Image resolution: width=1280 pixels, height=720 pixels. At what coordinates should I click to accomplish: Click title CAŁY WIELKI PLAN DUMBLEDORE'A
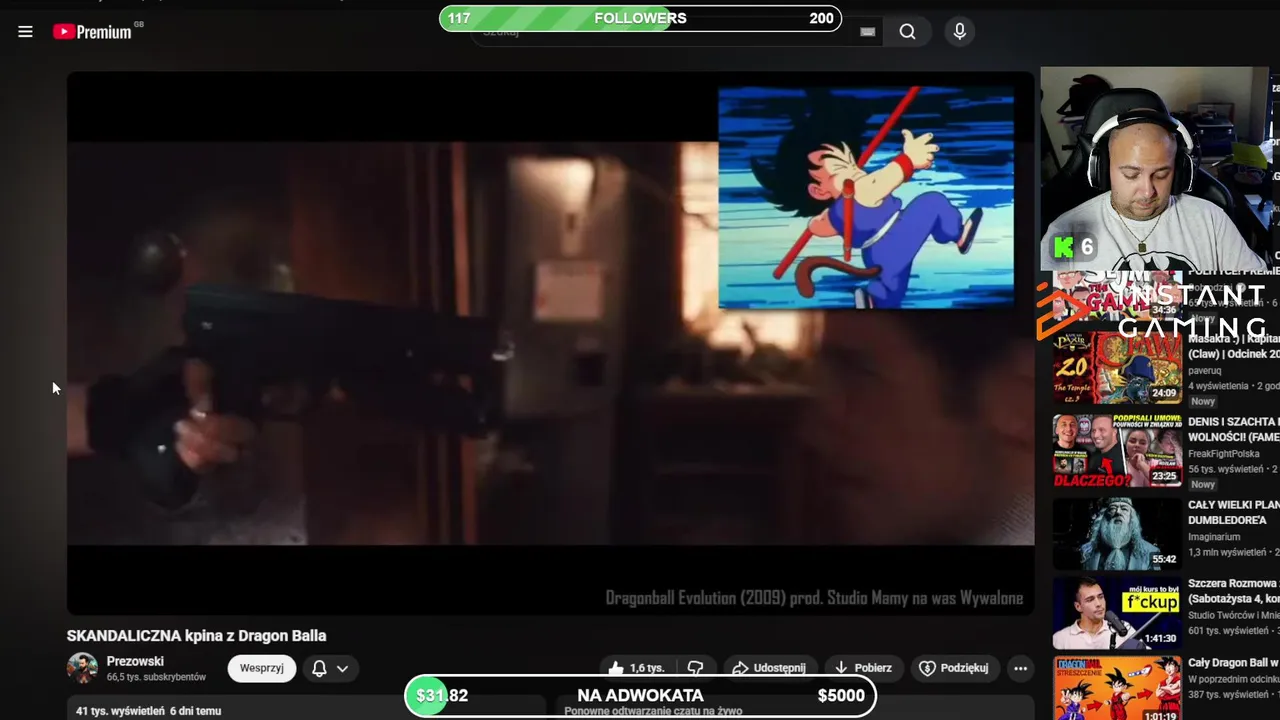[x=1233, y=513]
